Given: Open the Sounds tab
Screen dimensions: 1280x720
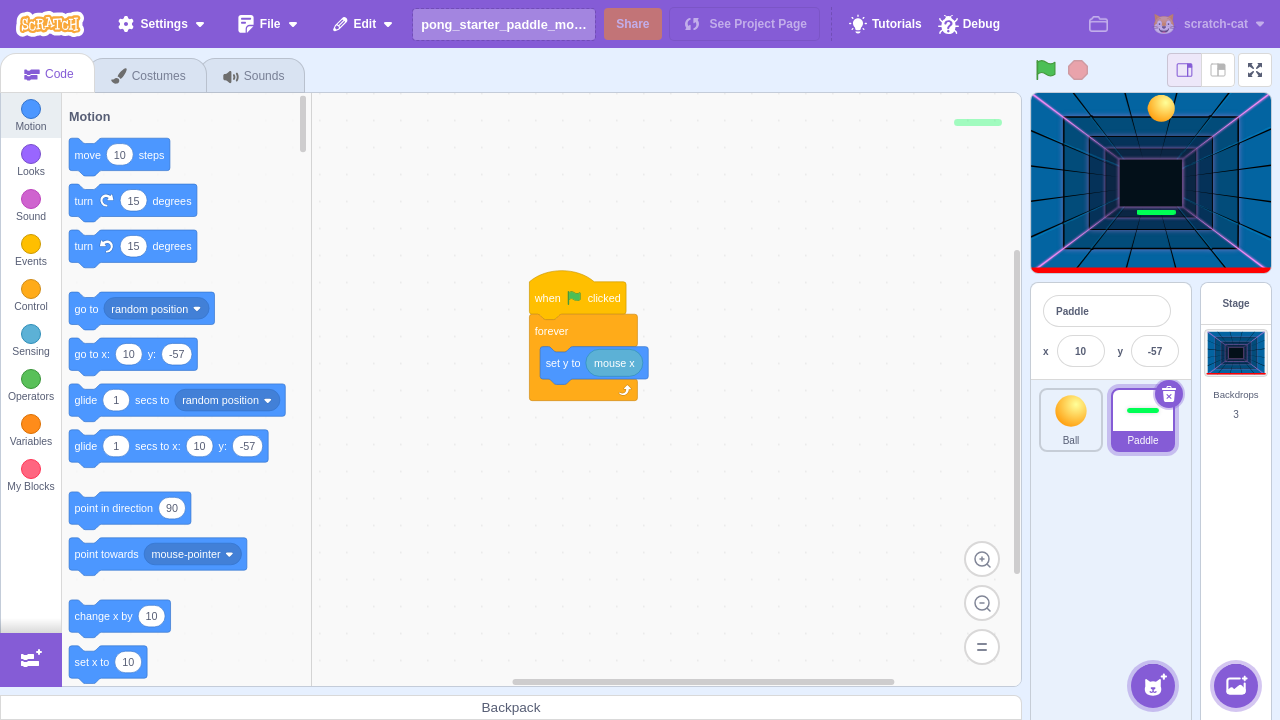Looking at the screenshot, I should (x=254, y=76).
